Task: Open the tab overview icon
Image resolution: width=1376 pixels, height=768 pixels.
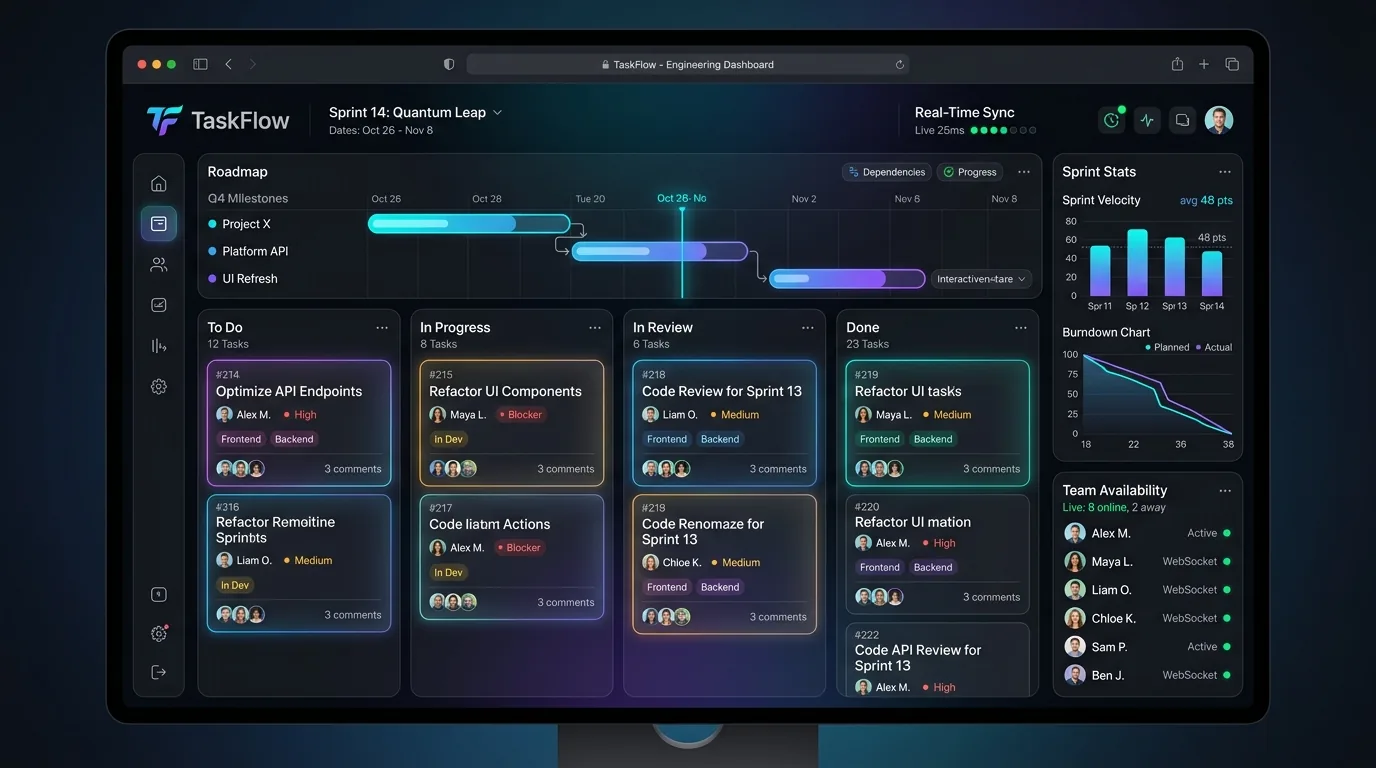Action: (1232, 64)
